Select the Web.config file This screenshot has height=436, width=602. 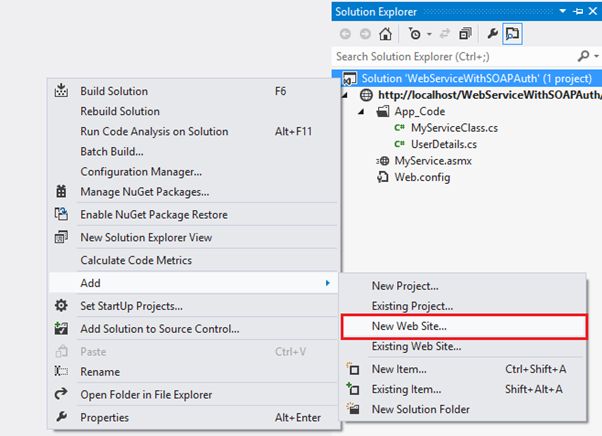421,177
